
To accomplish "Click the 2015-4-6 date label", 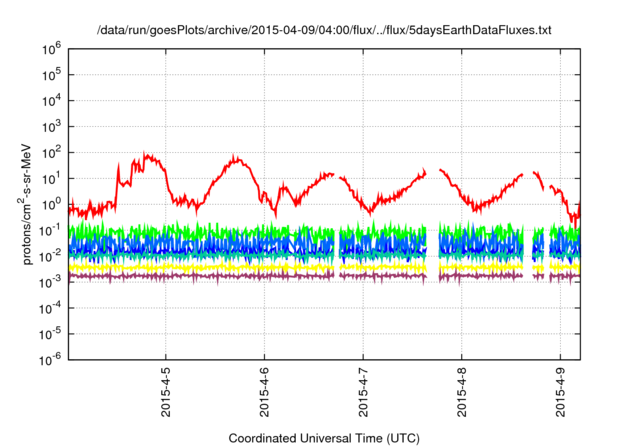I will tap(264, 392).
